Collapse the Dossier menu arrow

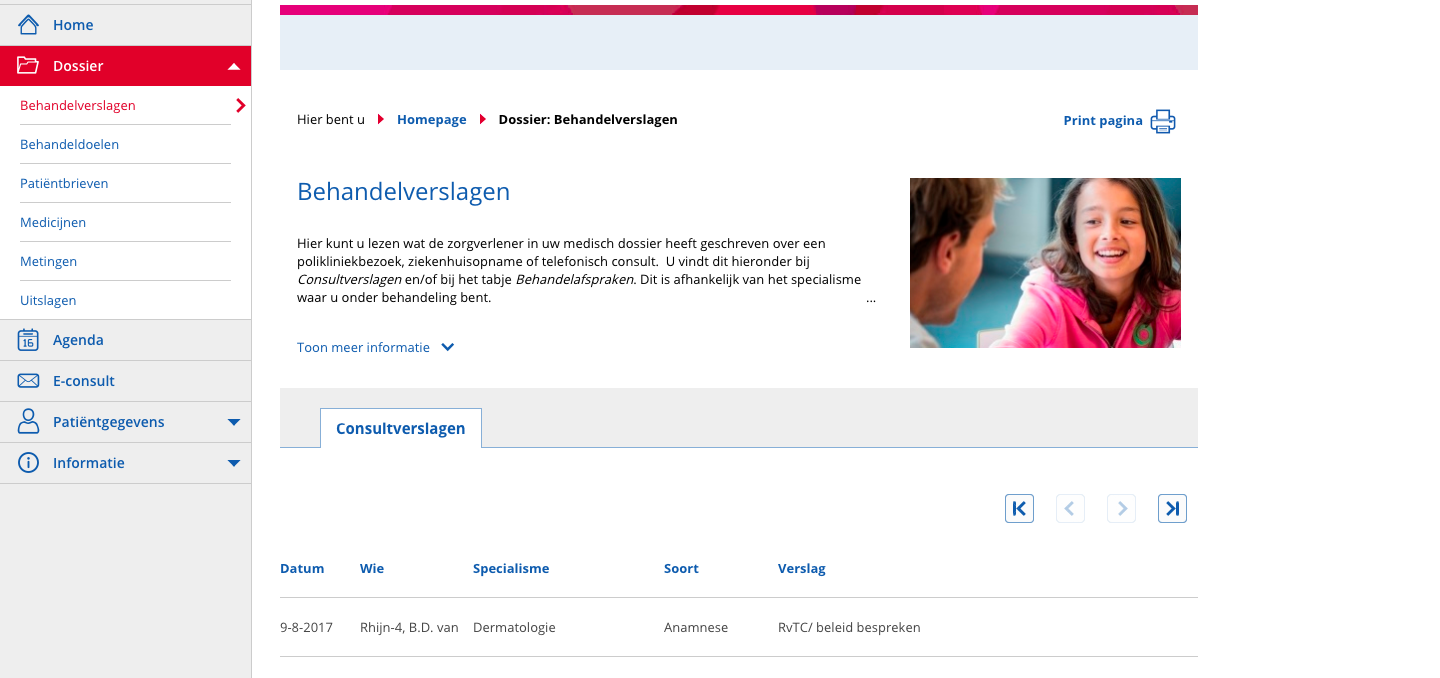[x=234, y=67]
